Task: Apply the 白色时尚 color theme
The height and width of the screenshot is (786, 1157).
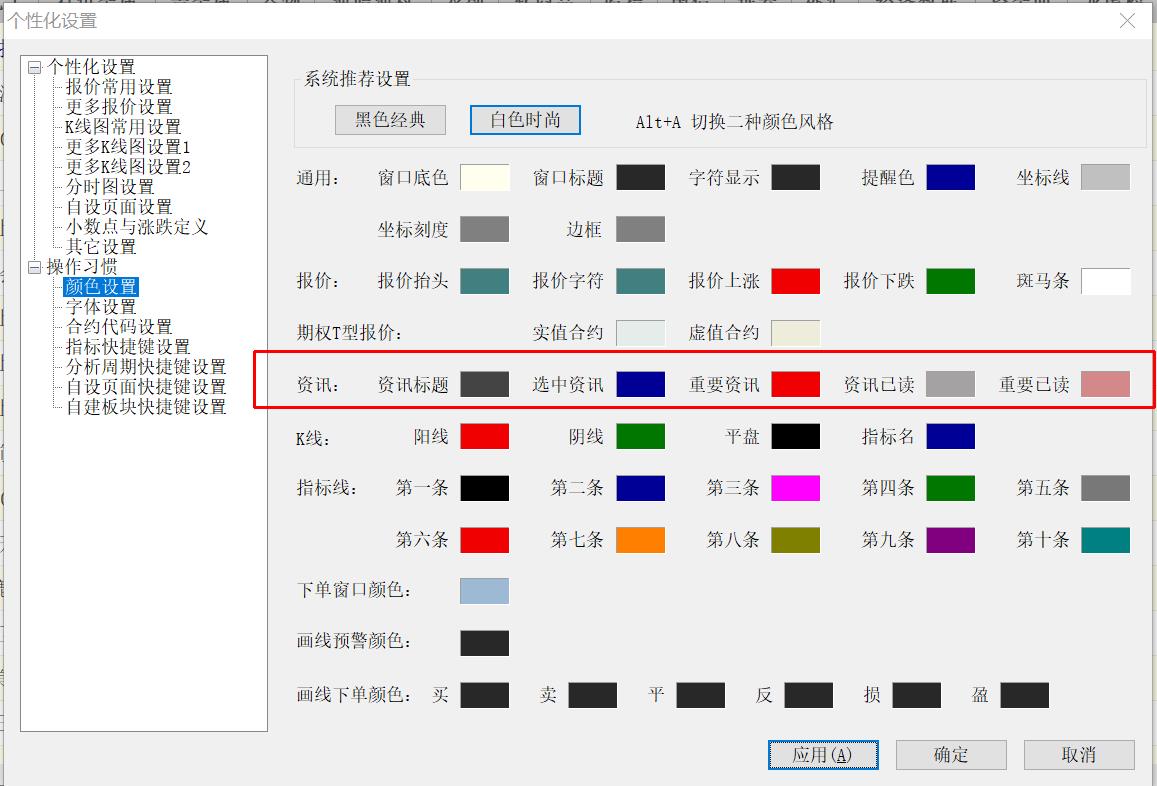Action: pyautogui.click(x=525, y=120)
